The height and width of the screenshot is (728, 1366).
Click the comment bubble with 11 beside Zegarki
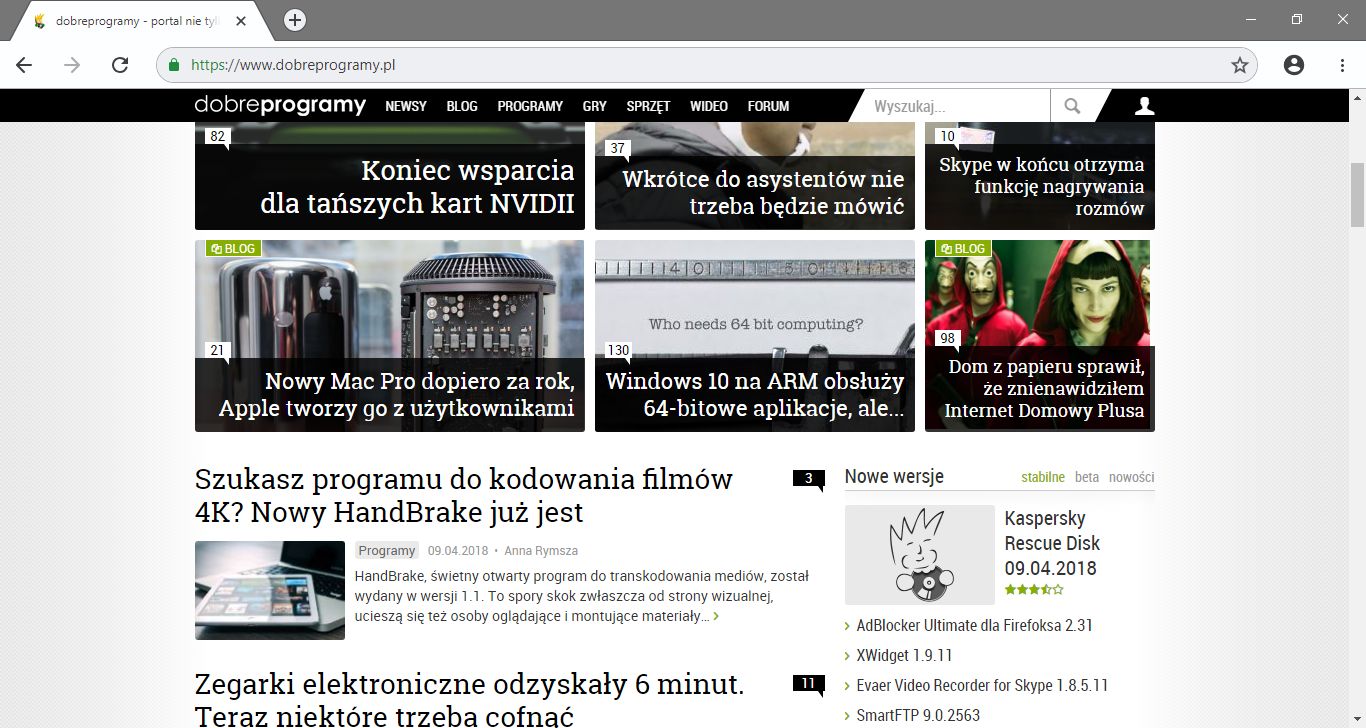pyautogui.click(x=808, y=684)
